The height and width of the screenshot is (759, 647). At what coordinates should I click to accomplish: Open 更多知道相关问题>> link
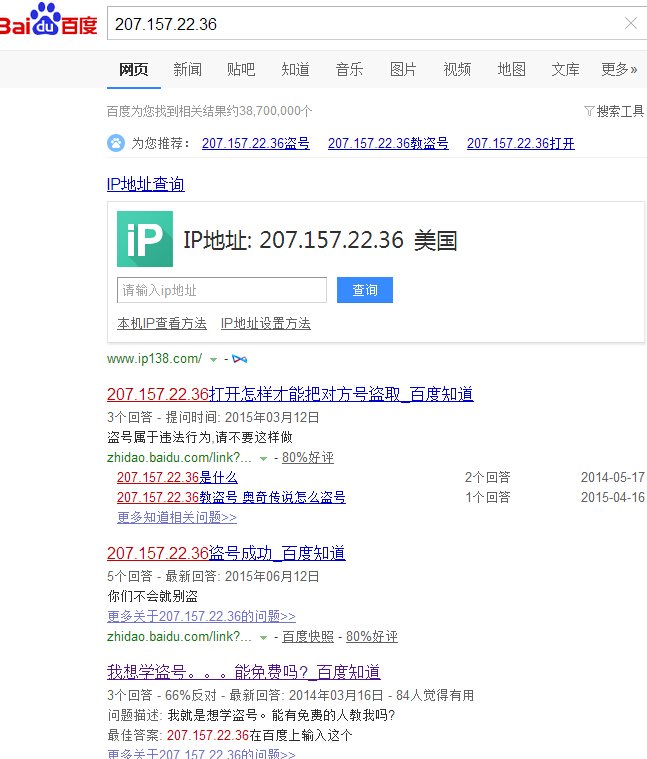point(177,517)
